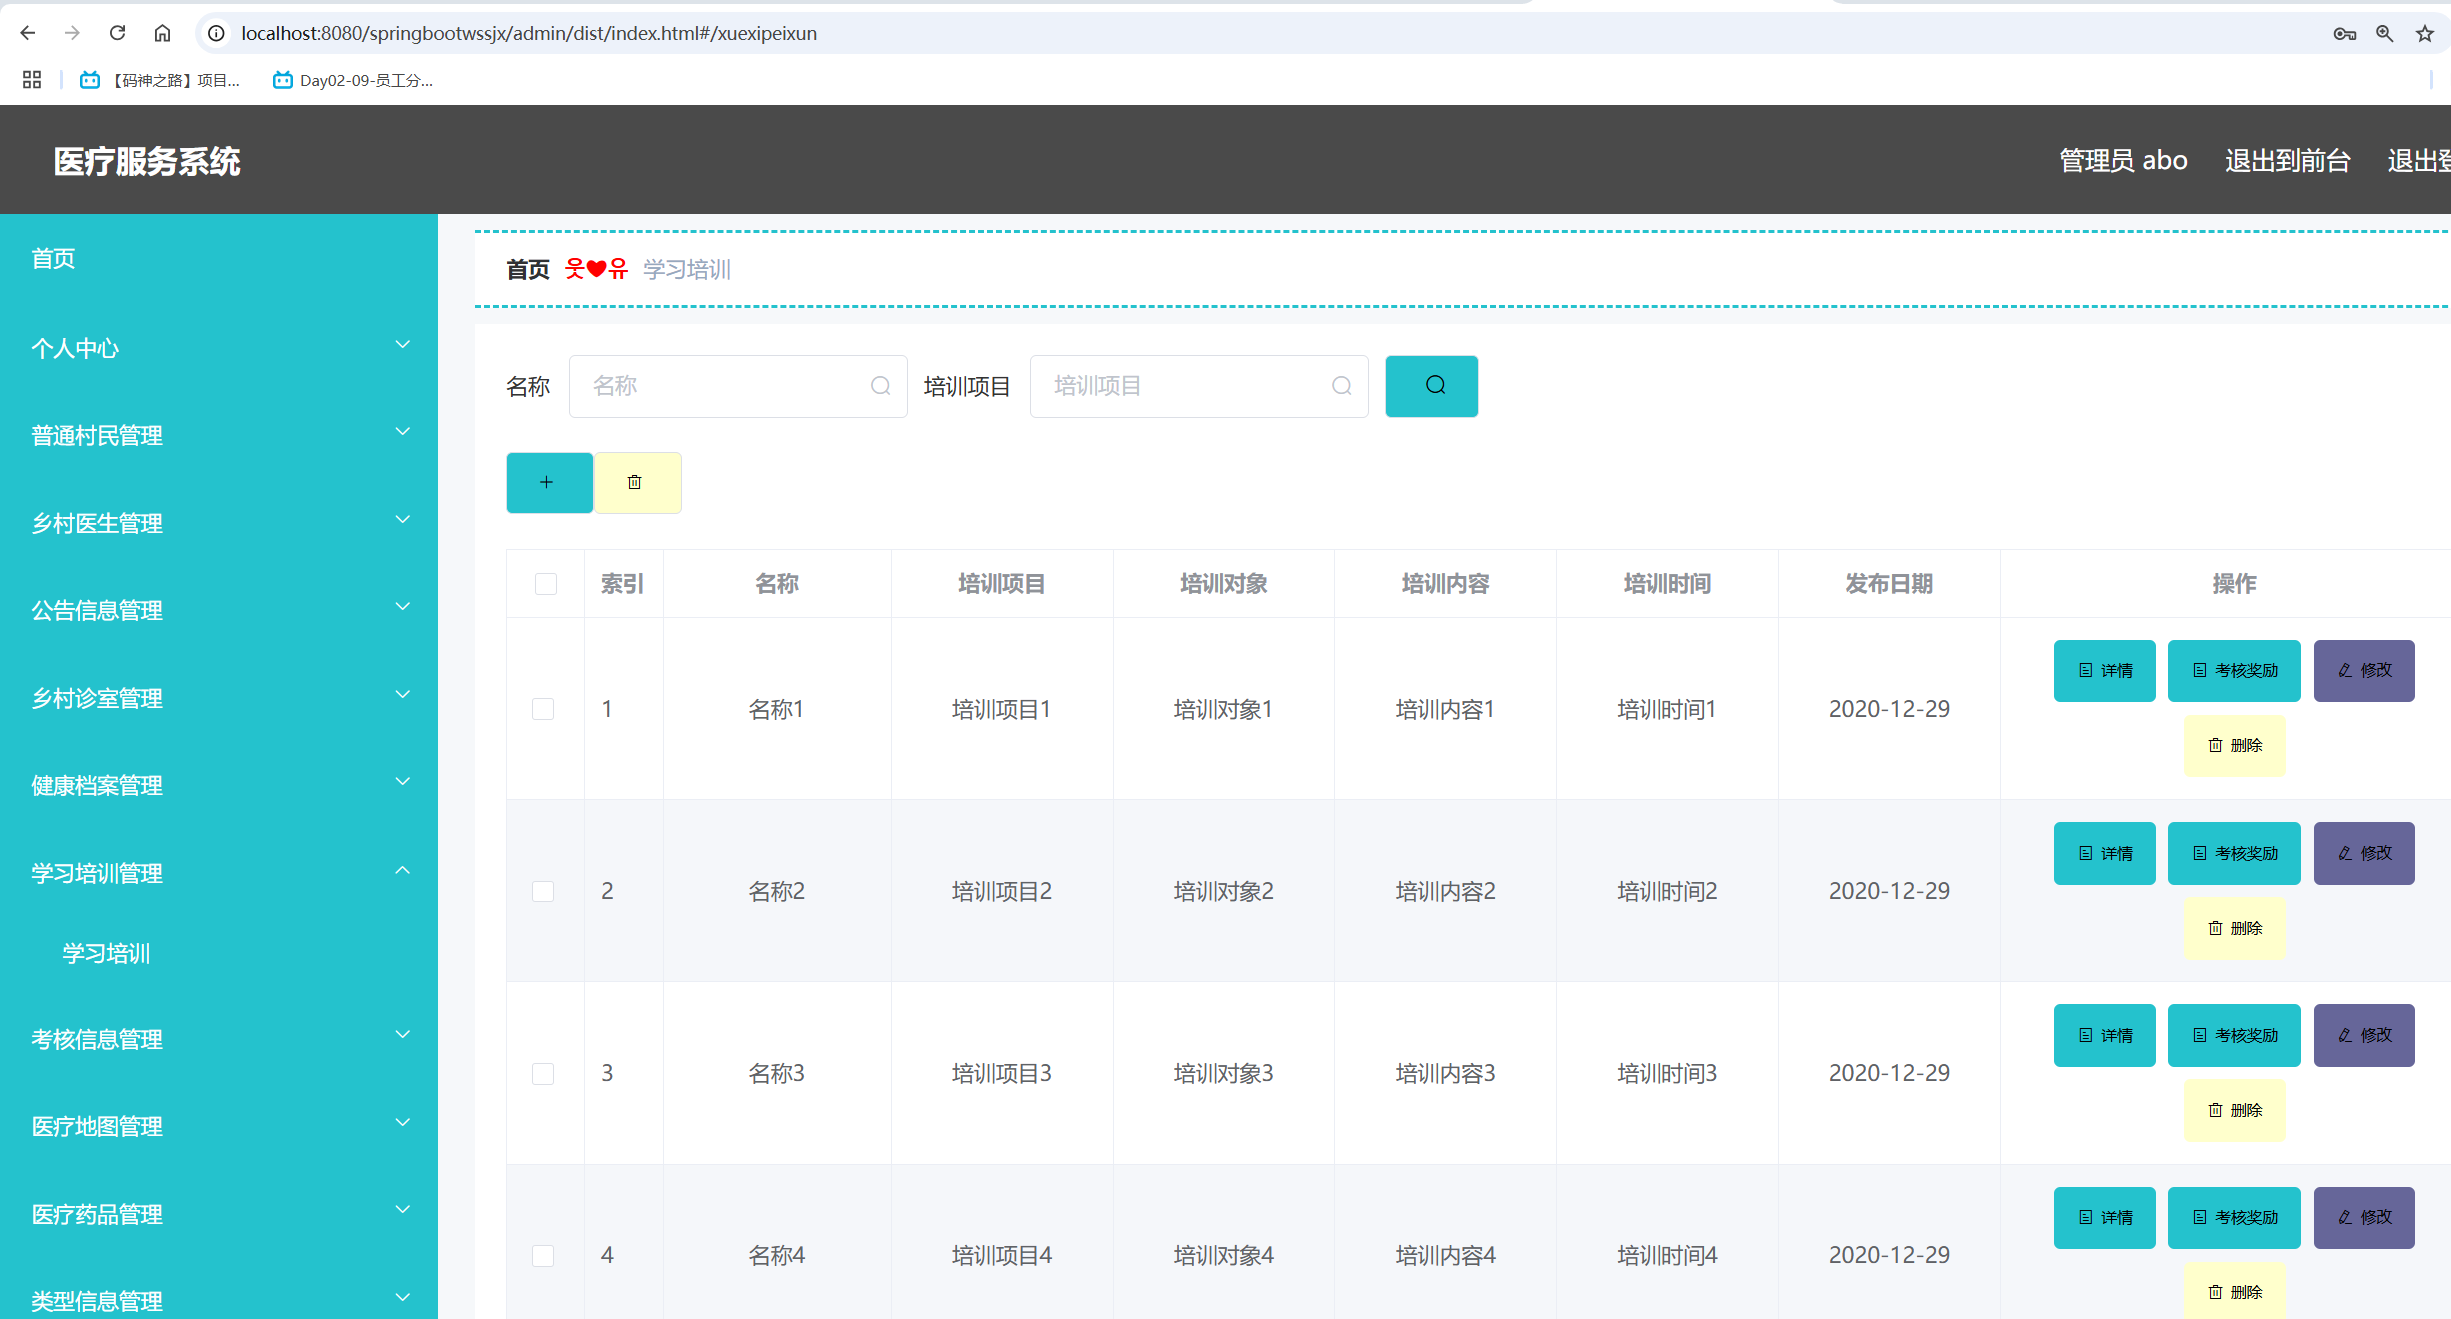Click 退出到前台 in the header
2451x1319 pixels.
(2287, 160)
